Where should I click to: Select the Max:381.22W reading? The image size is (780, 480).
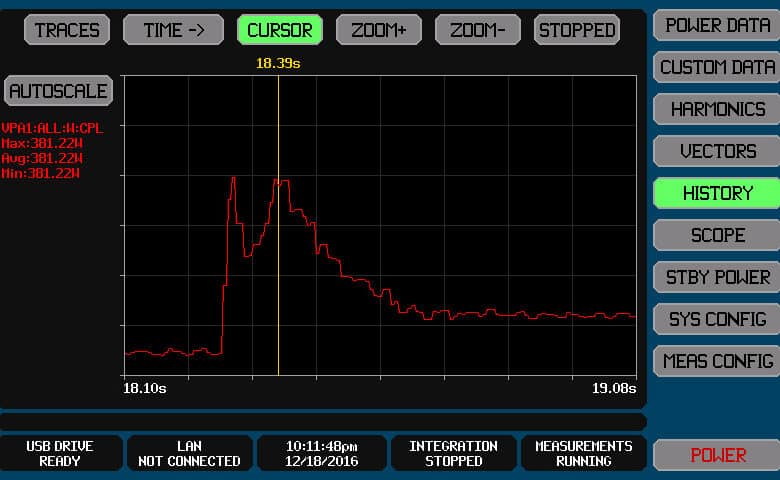pyautogui.click(x=42, y=143)
